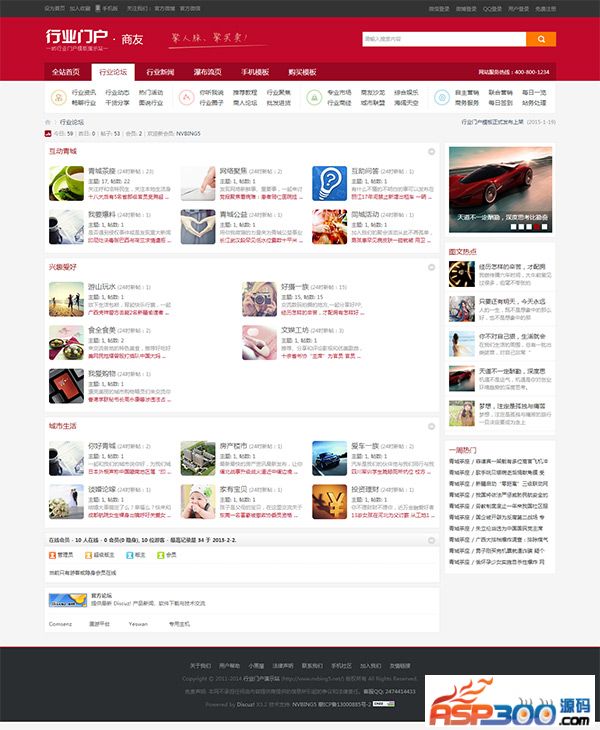600x730 pixels.
Task: Click the 小黑屋 footer link
Action: click(256, 666)
